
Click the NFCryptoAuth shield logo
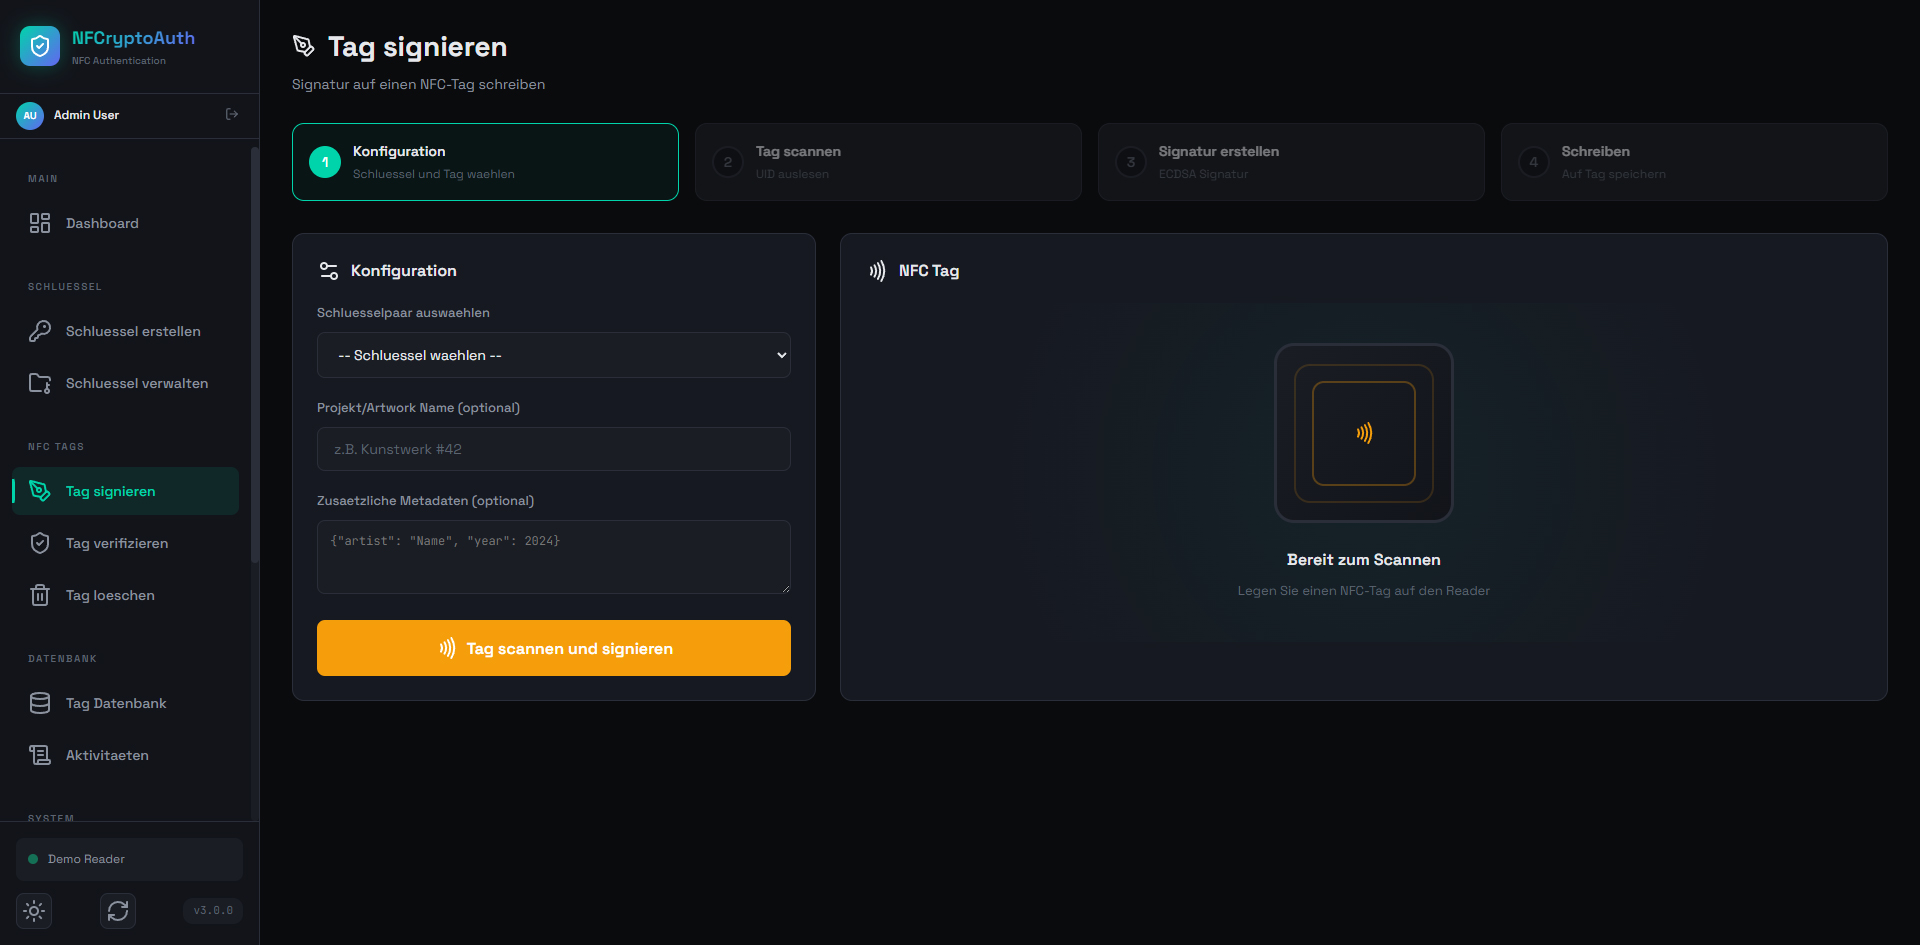[40, 46]
